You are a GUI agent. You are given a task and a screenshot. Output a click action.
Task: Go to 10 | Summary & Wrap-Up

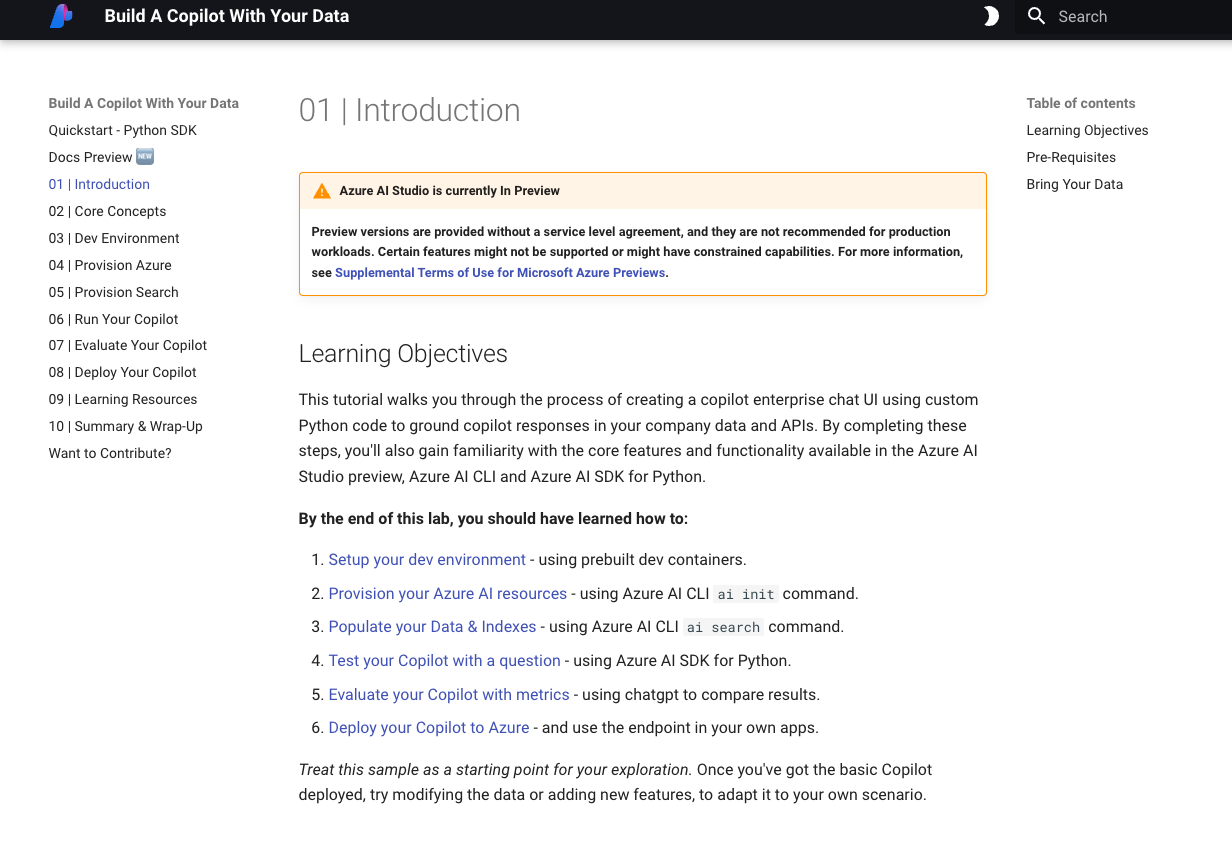tap(126, 426)
